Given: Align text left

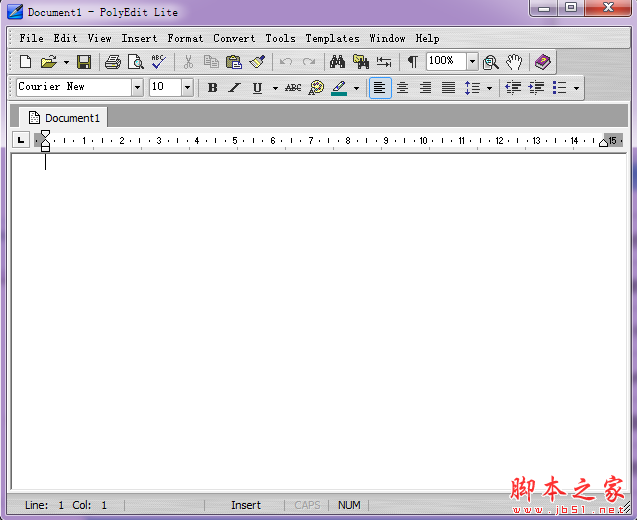Looking at the screenshot, I should (380, 88).
